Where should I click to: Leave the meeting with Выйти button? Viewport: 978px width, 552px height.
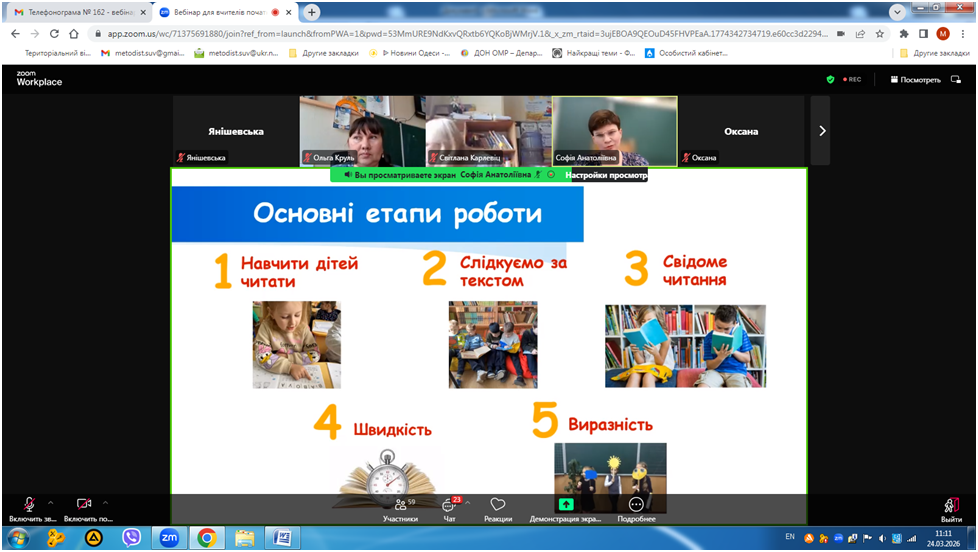(x=951, y=509)
